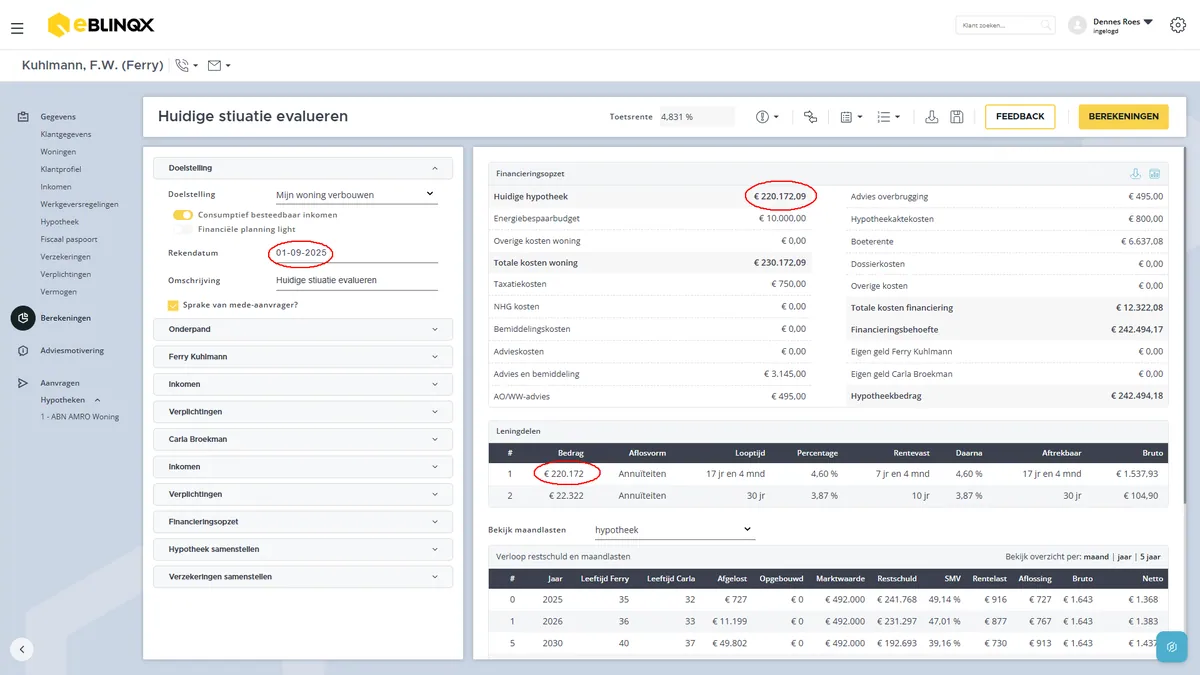1200x675 pixels.
Task: Open the list options menu
Action: click(888, 117)
